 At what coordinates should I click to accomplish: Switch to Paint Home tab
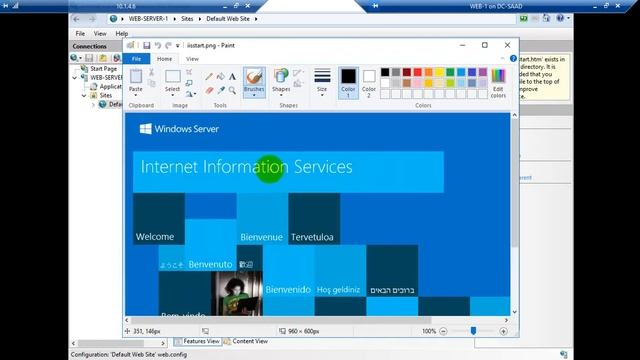(164, 59)
